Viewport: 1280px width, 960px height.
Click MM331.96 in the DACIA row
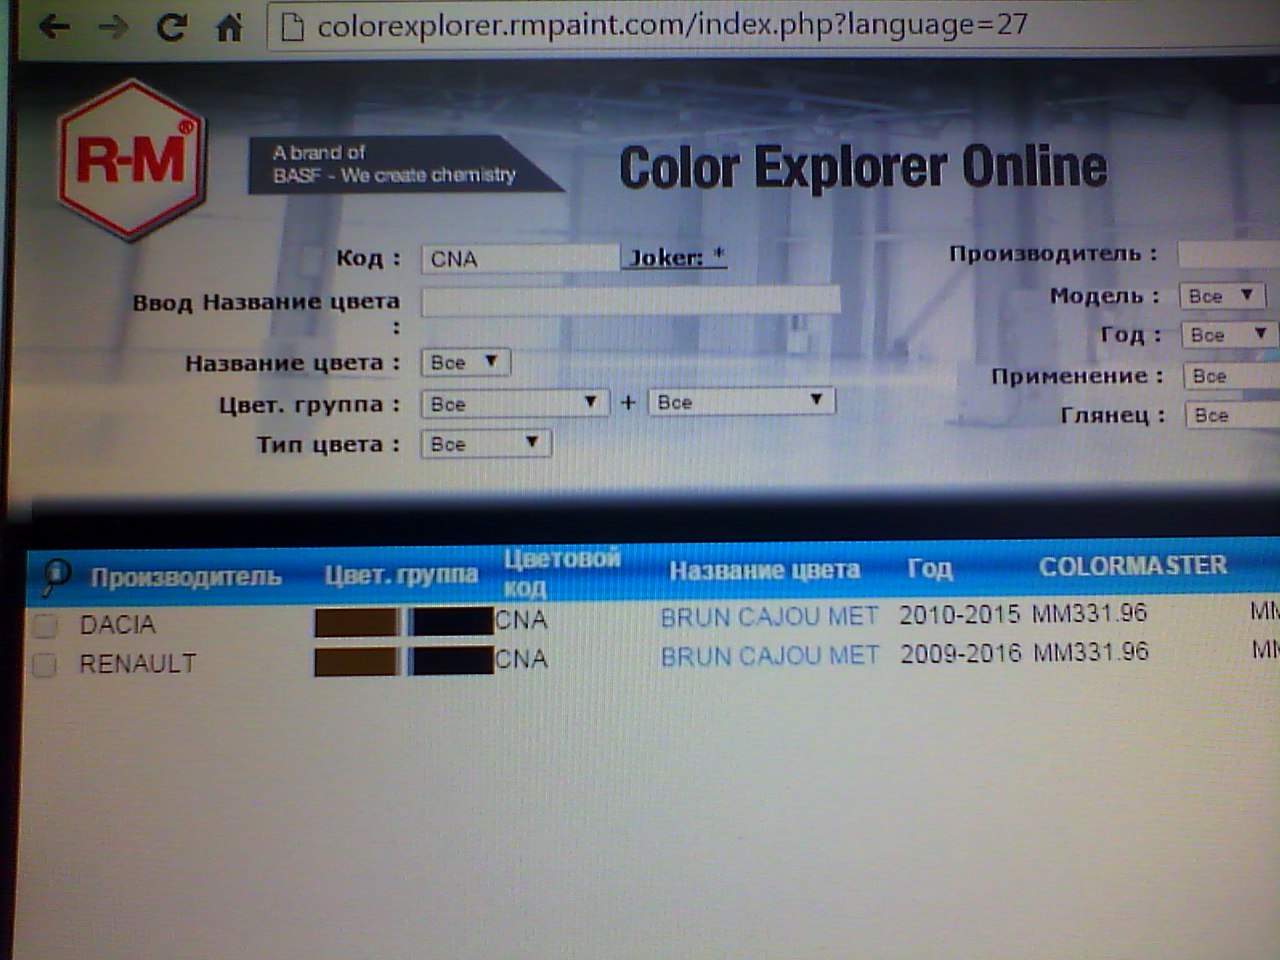tap(1090, 612)
